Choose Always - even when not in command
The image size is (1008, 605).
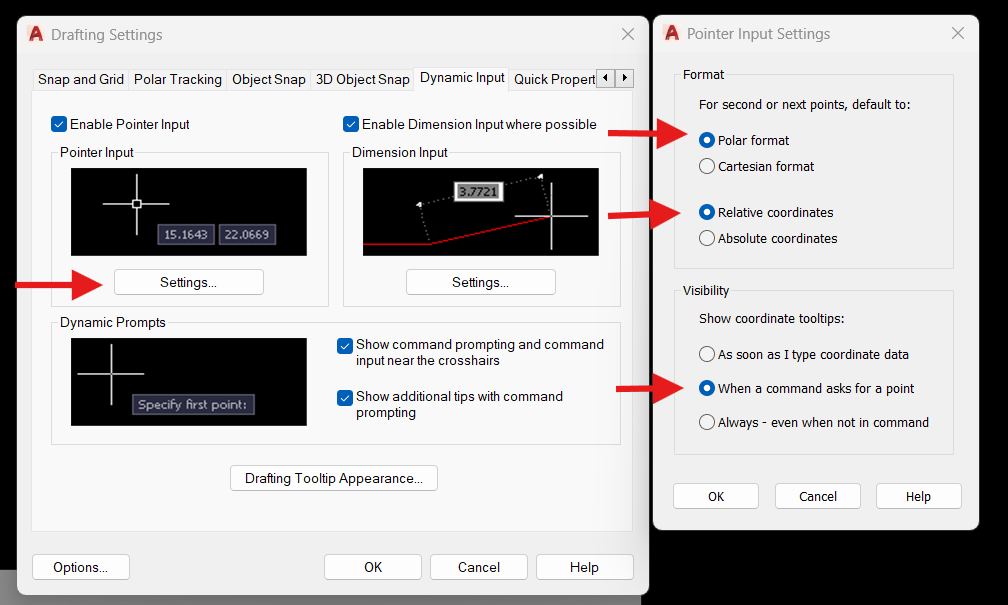pos(706,422)
